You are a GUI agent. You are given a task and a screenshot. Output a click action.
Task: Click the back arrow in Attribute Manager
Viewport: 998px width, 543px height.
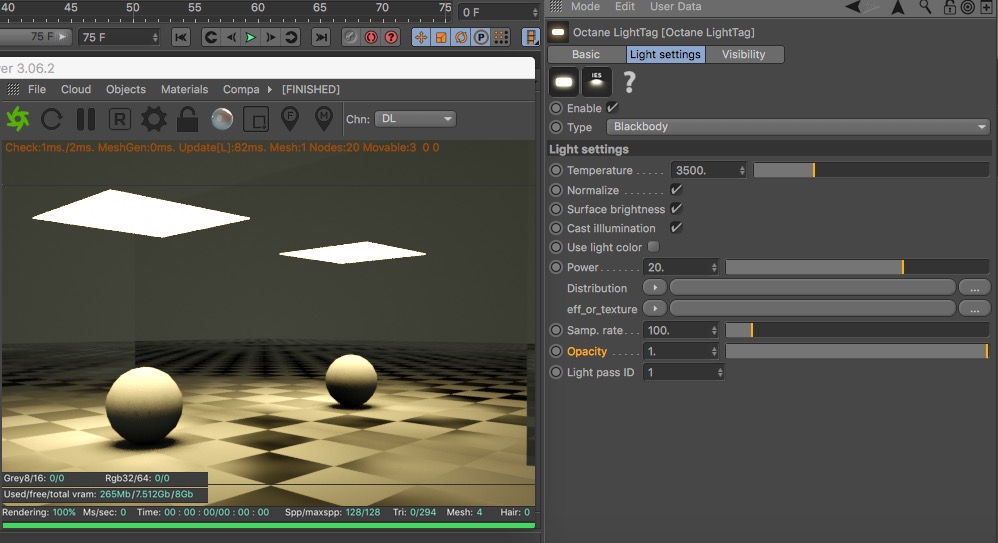[855, 7]
